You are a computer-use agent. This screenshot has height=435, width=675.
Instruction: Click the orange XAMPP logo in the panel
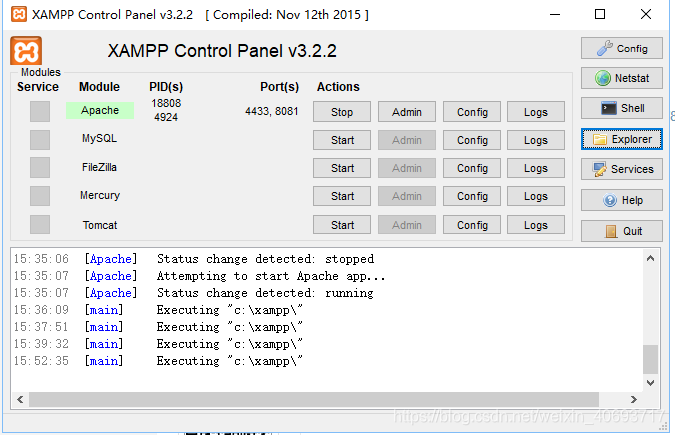coord(26,51)
